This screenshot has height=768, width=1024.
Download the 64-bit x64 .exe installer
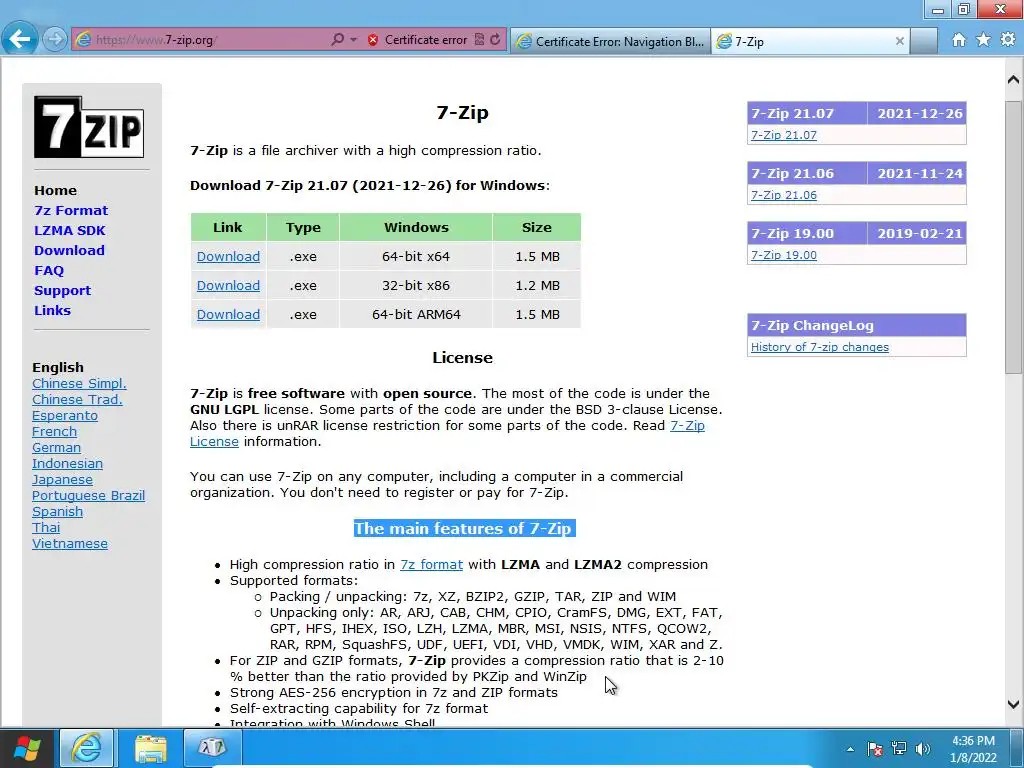pos(228,257)
